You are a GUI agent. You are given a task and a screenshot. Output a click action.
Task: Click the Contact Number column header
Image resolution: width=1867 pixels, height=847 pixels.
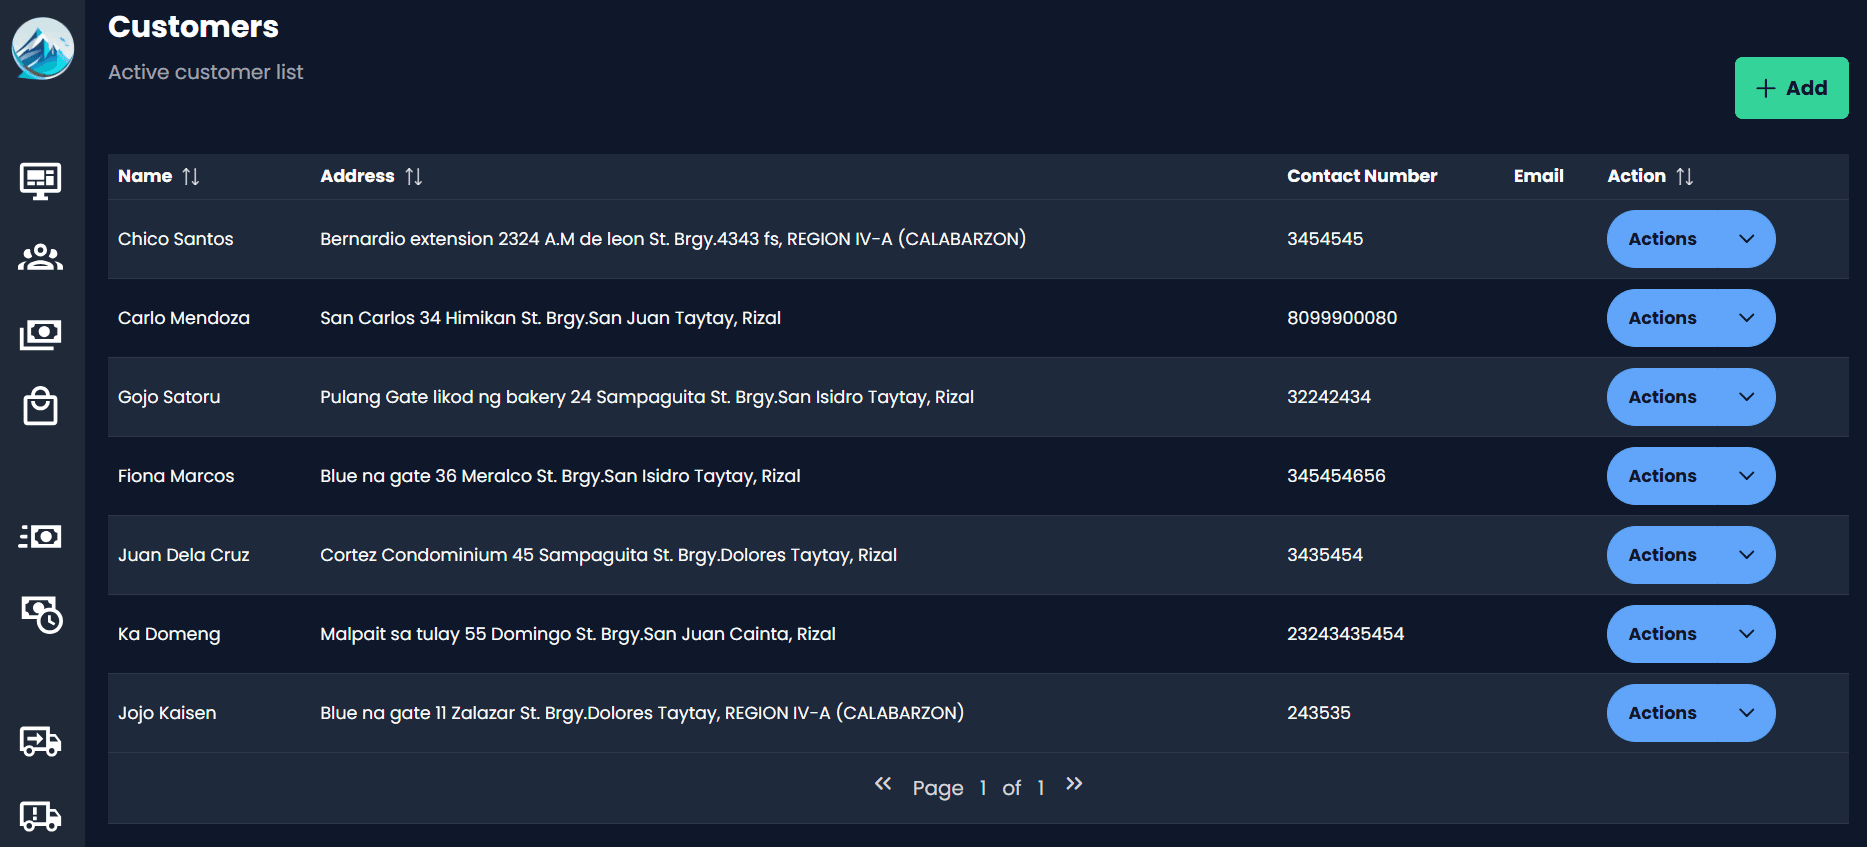(1362, 176)
